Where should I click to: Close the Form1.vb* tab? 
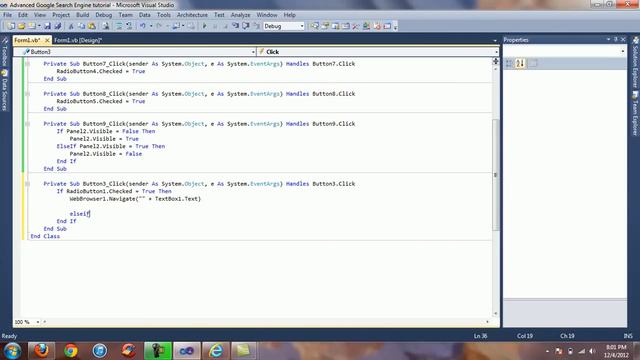(47, 40)
